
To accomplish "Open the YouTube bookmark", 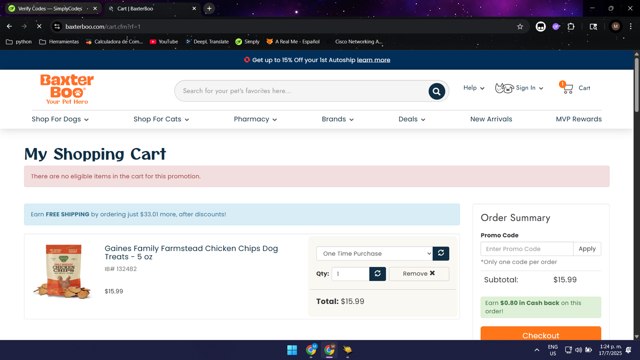I will point(164,42).
